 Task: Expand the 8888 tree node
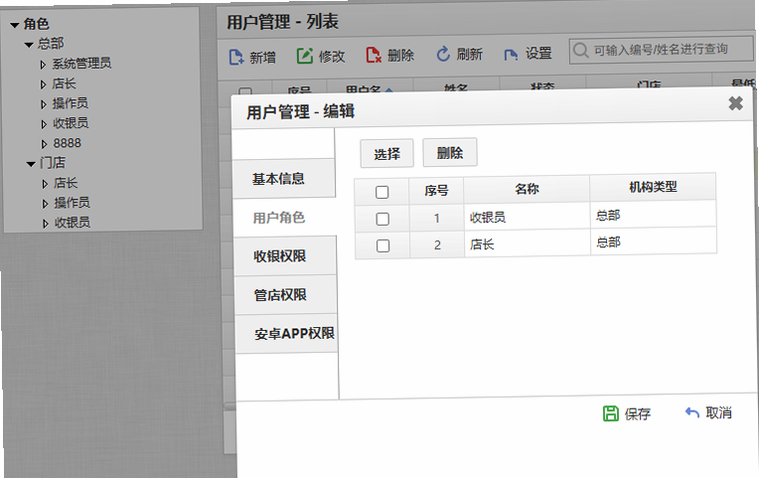45,144
